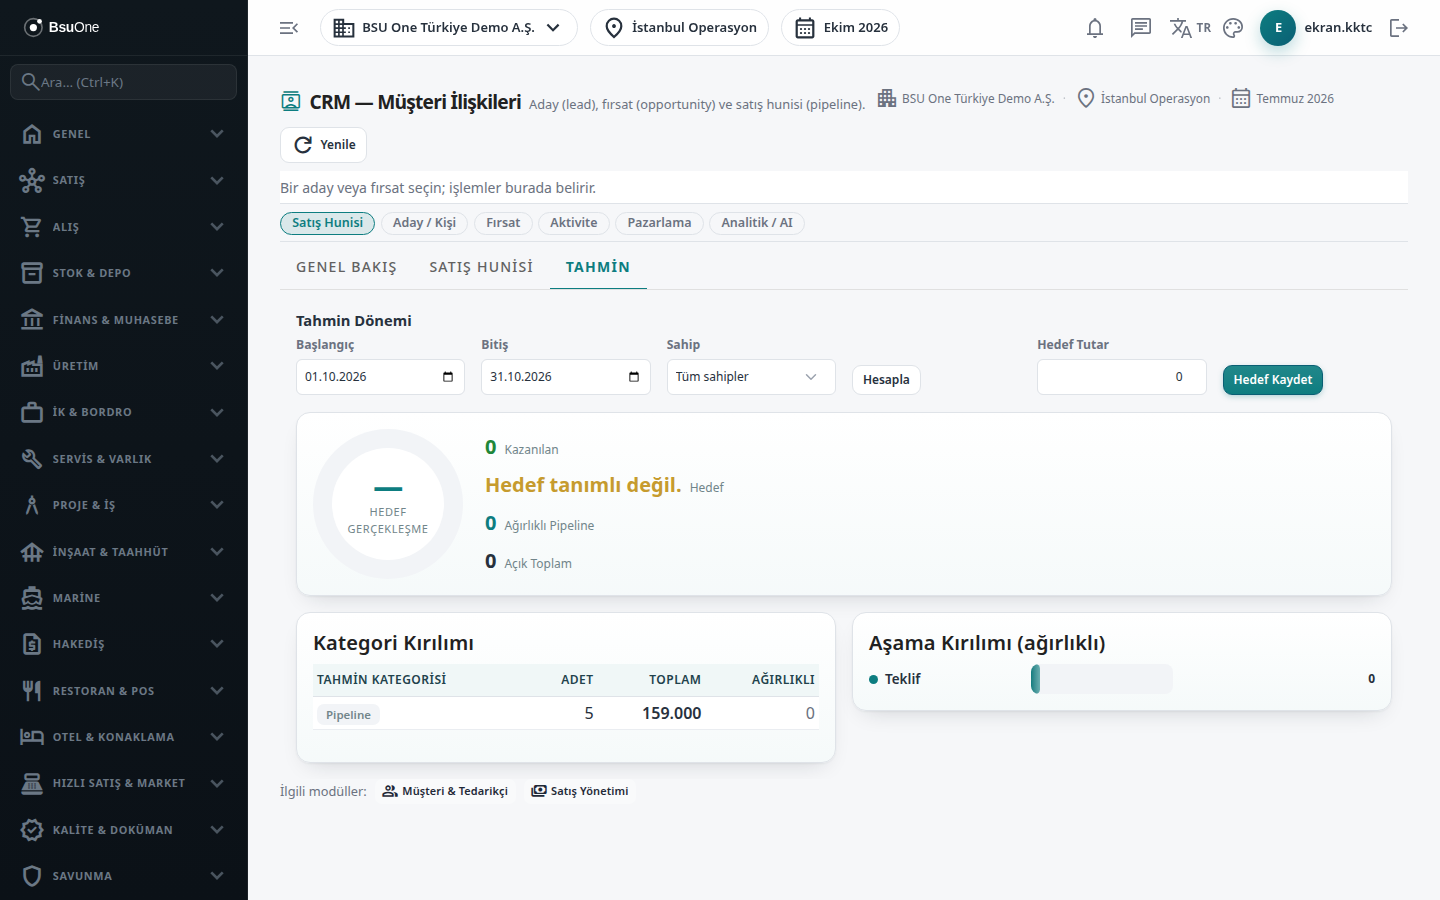1440x900 pixels.
Task: Select the Pazarlama chip
Action: [659, 223]
